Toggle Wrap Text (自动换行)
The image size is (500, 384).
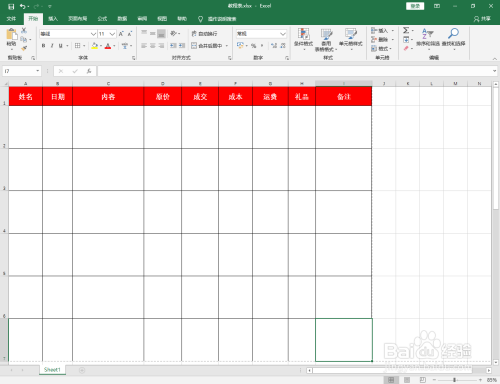(205, 34)
